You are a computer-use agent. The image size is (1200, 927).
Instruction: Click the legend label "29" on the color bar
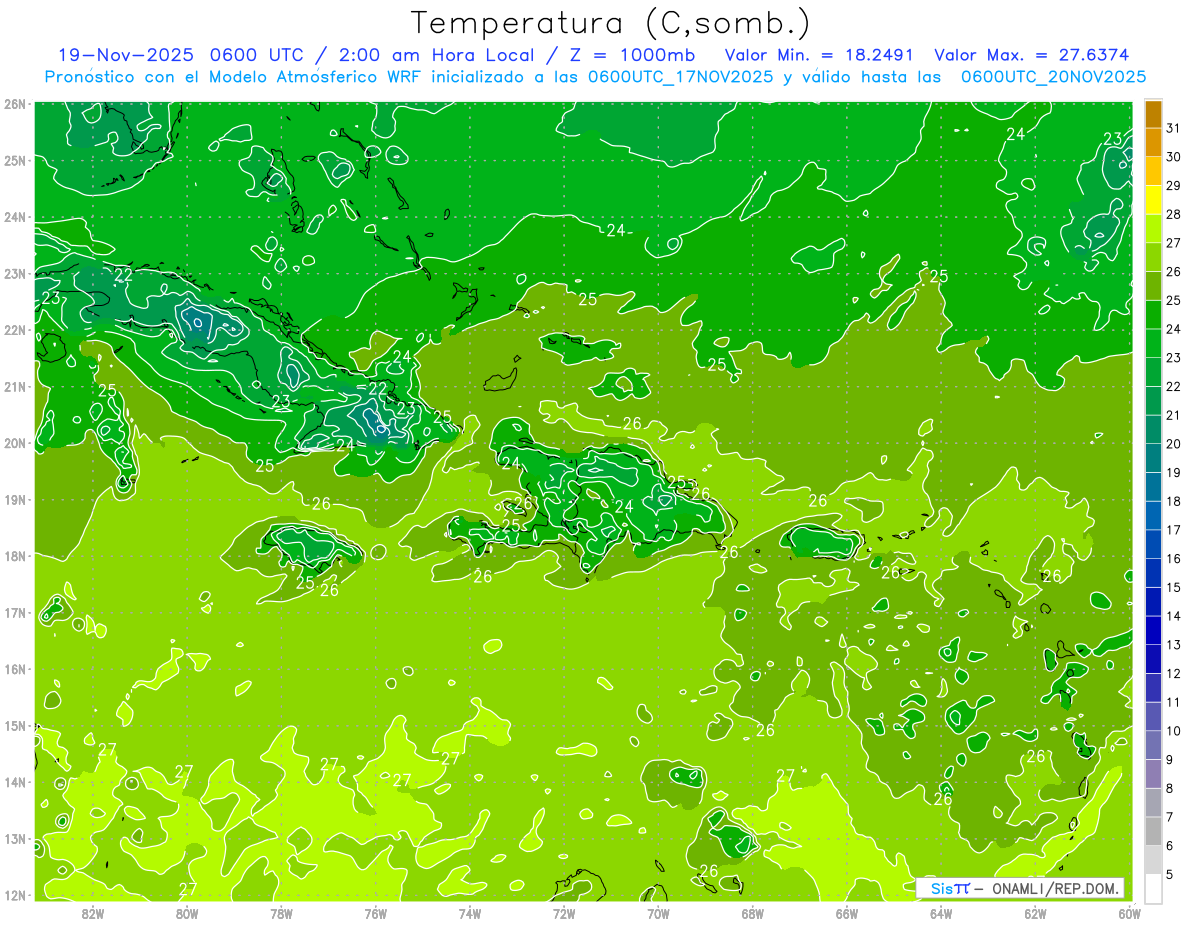pos(1174,185)
